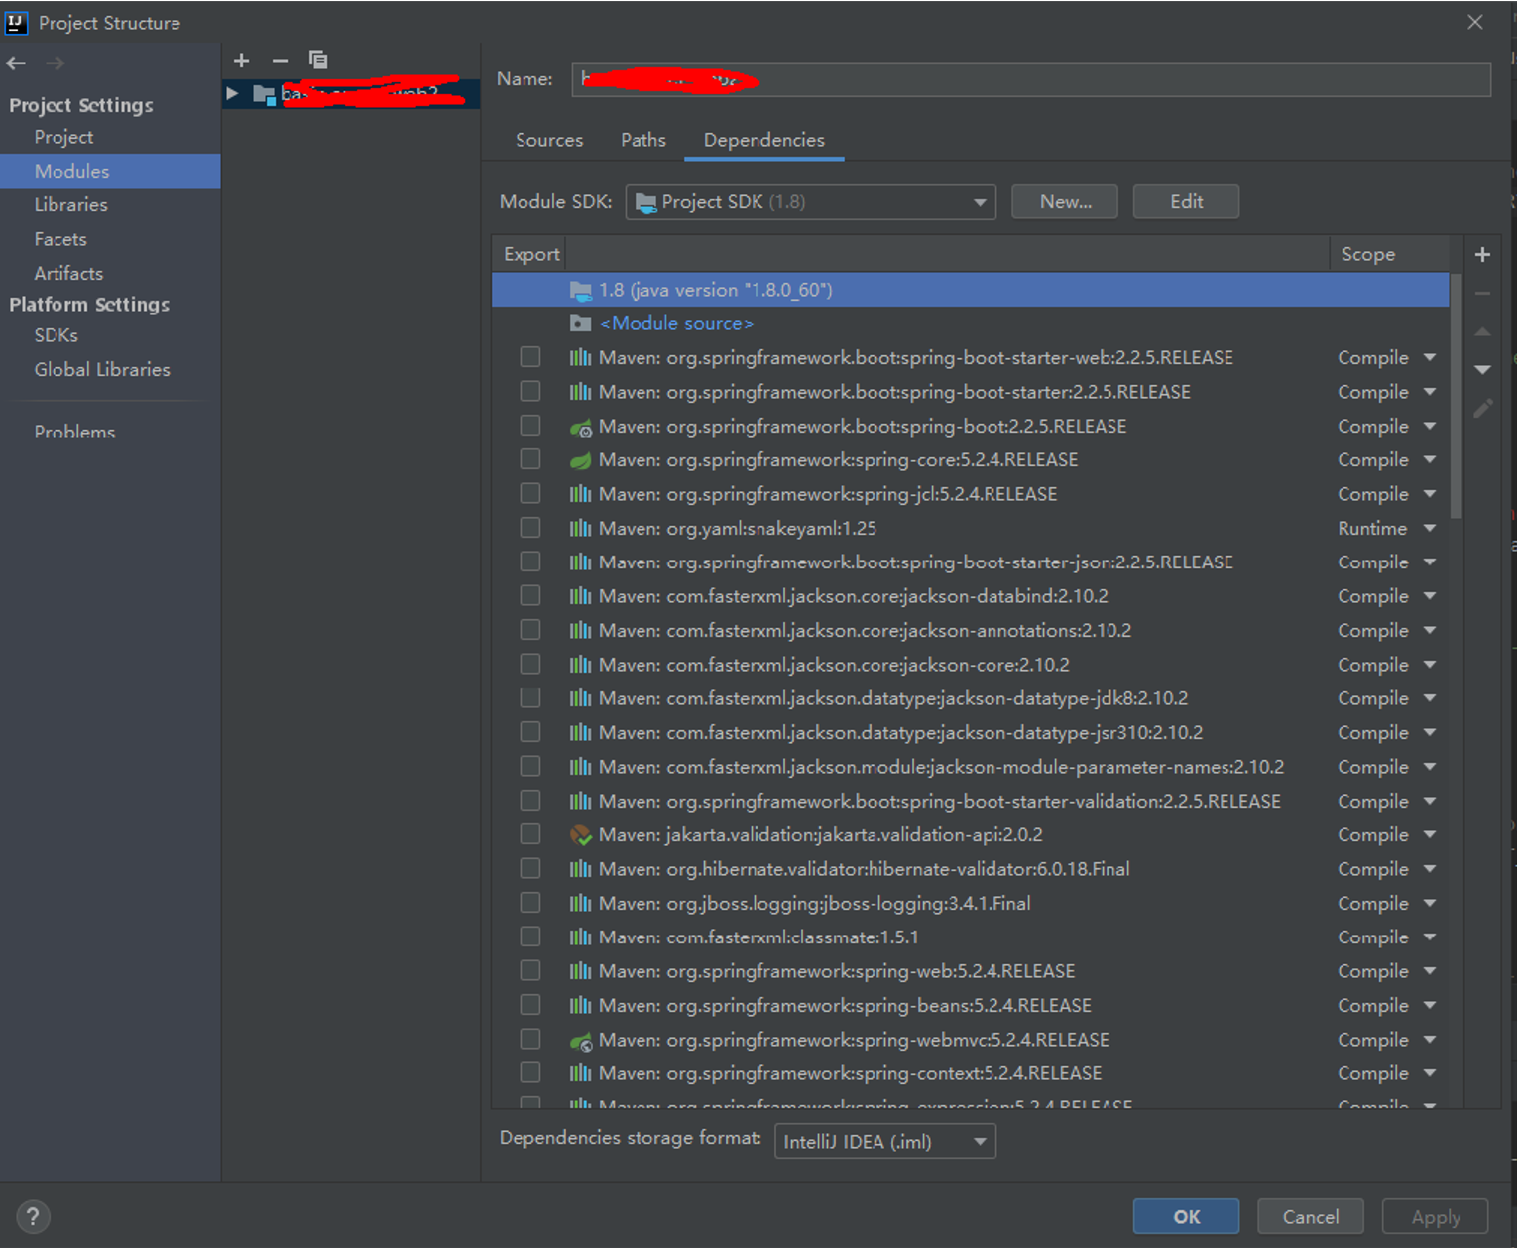
Task: Open help with question mark icon
Action: point(33,1216)
